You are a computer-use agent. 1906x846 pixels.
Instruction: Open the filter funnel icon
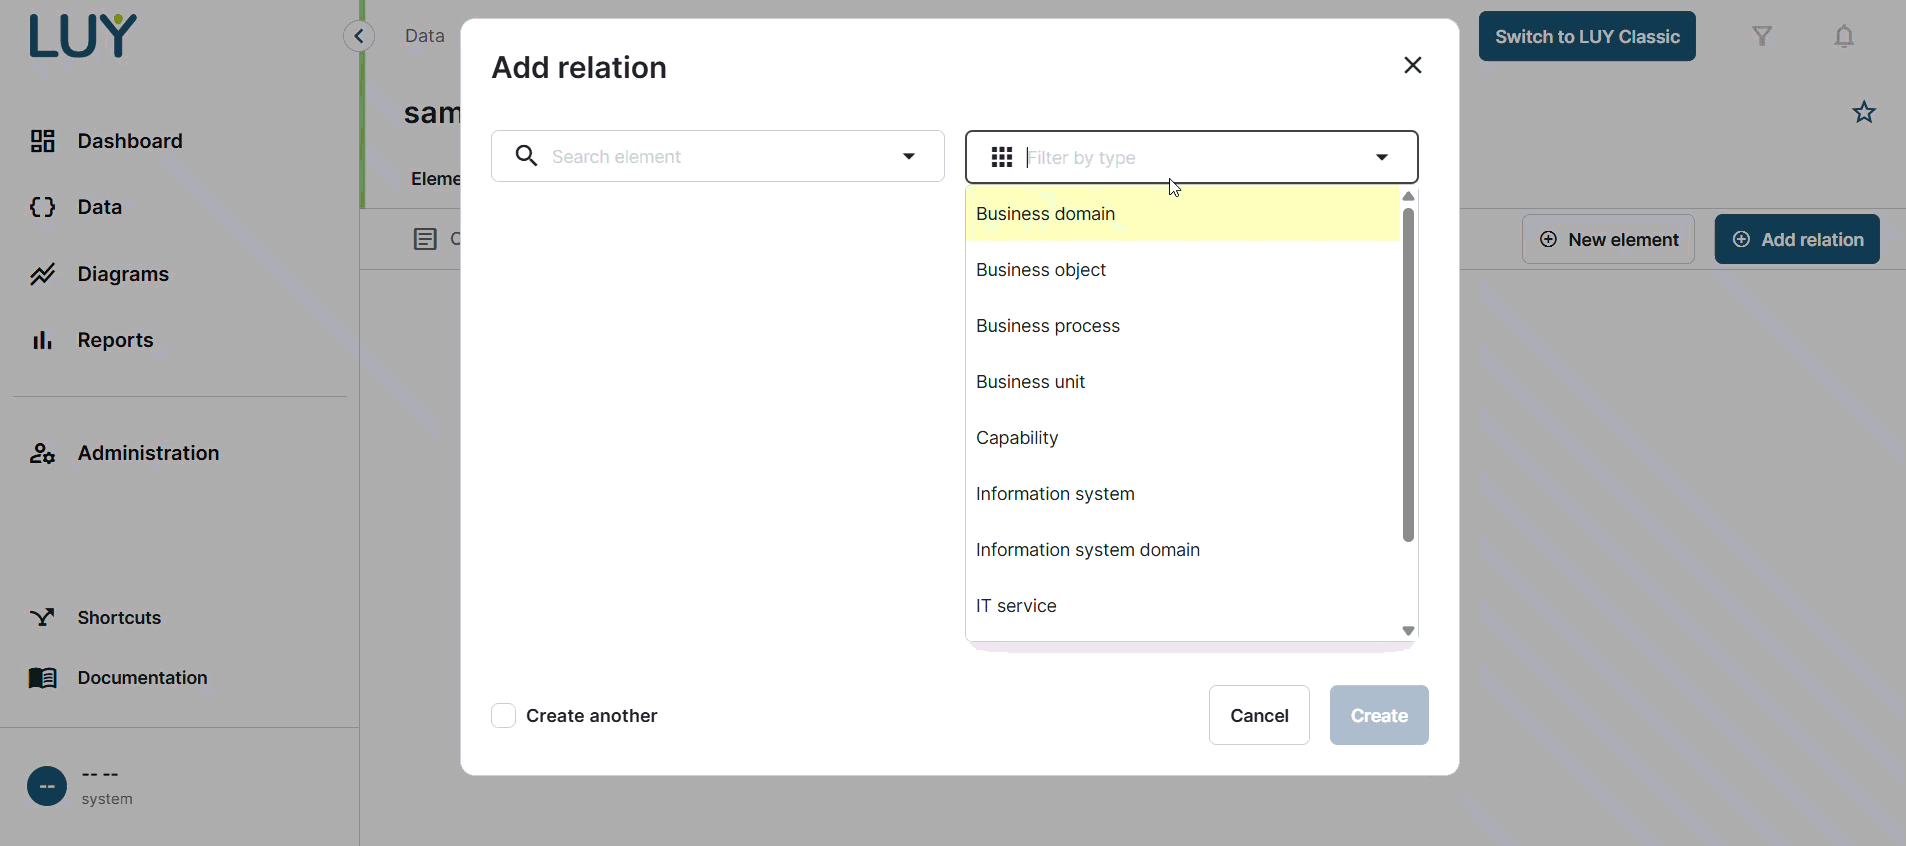1762,37
